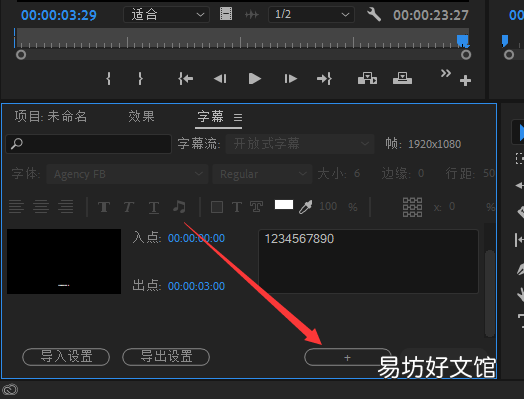Click the Mark Out bracket icon
The height and width of the screenshot is (399, 524).
(x=140, y=79)
